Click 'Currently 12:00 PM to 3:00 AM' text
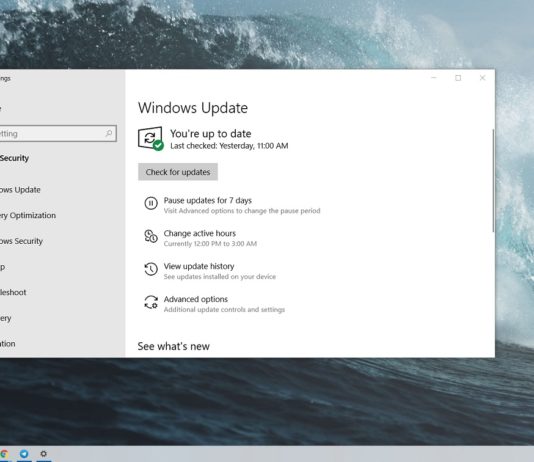Image resolution: width=534 pixels, height=462 pixels. [x=210, y=244]
